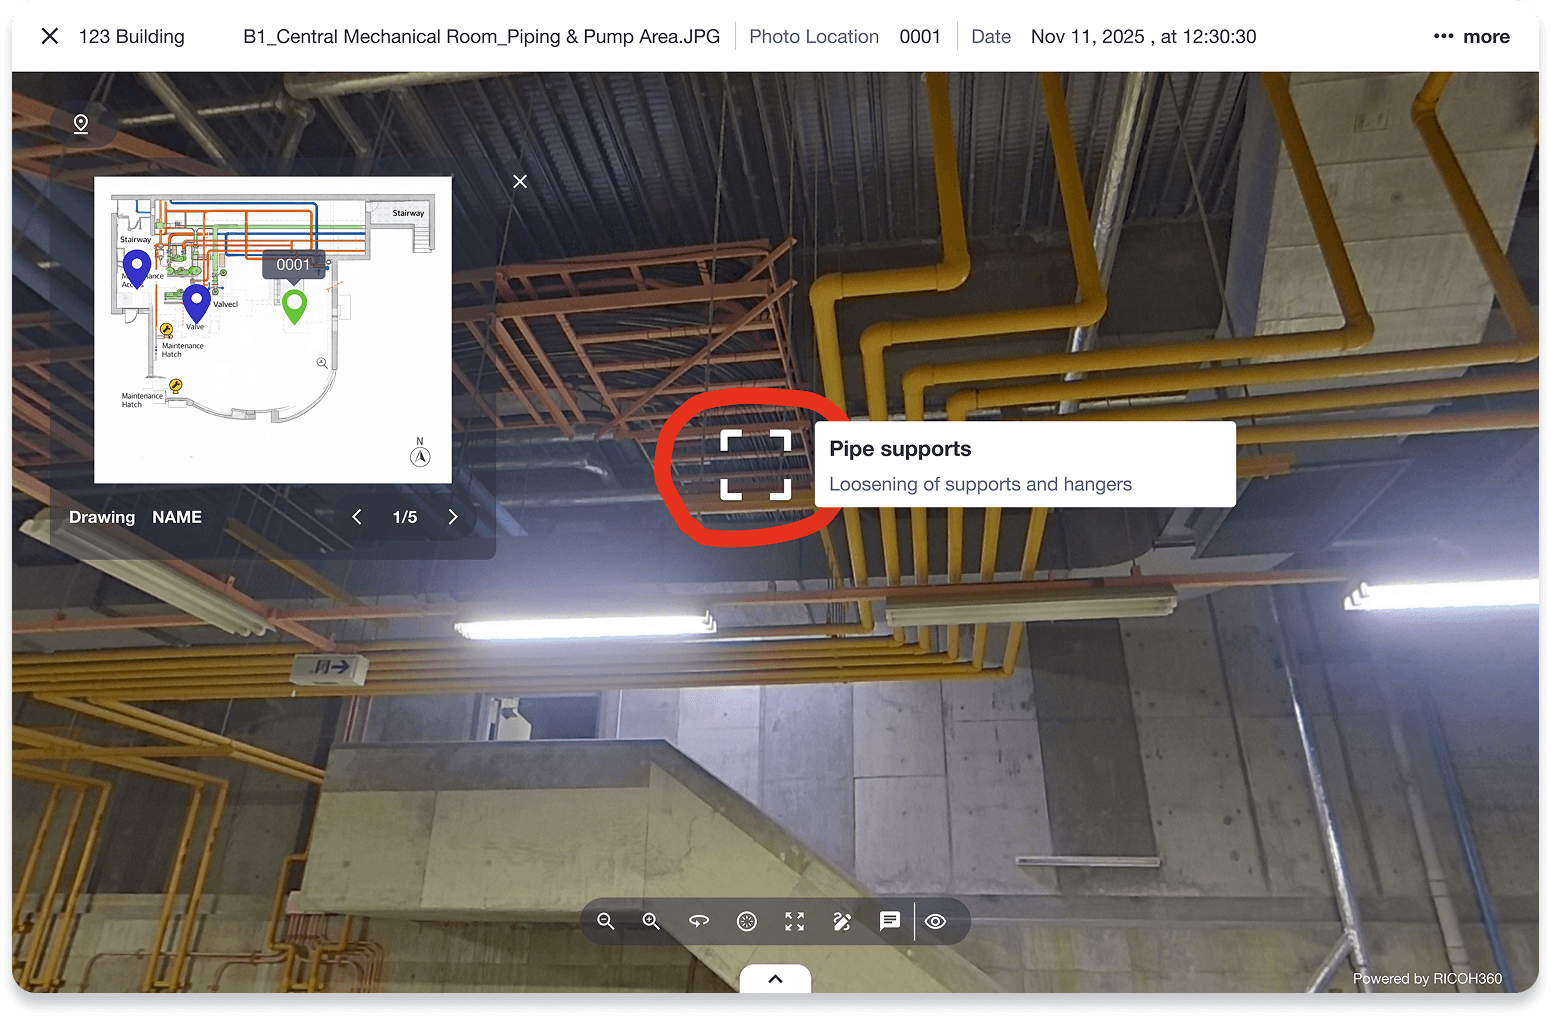Click the location pin icon top left

(x=80, y=124)
